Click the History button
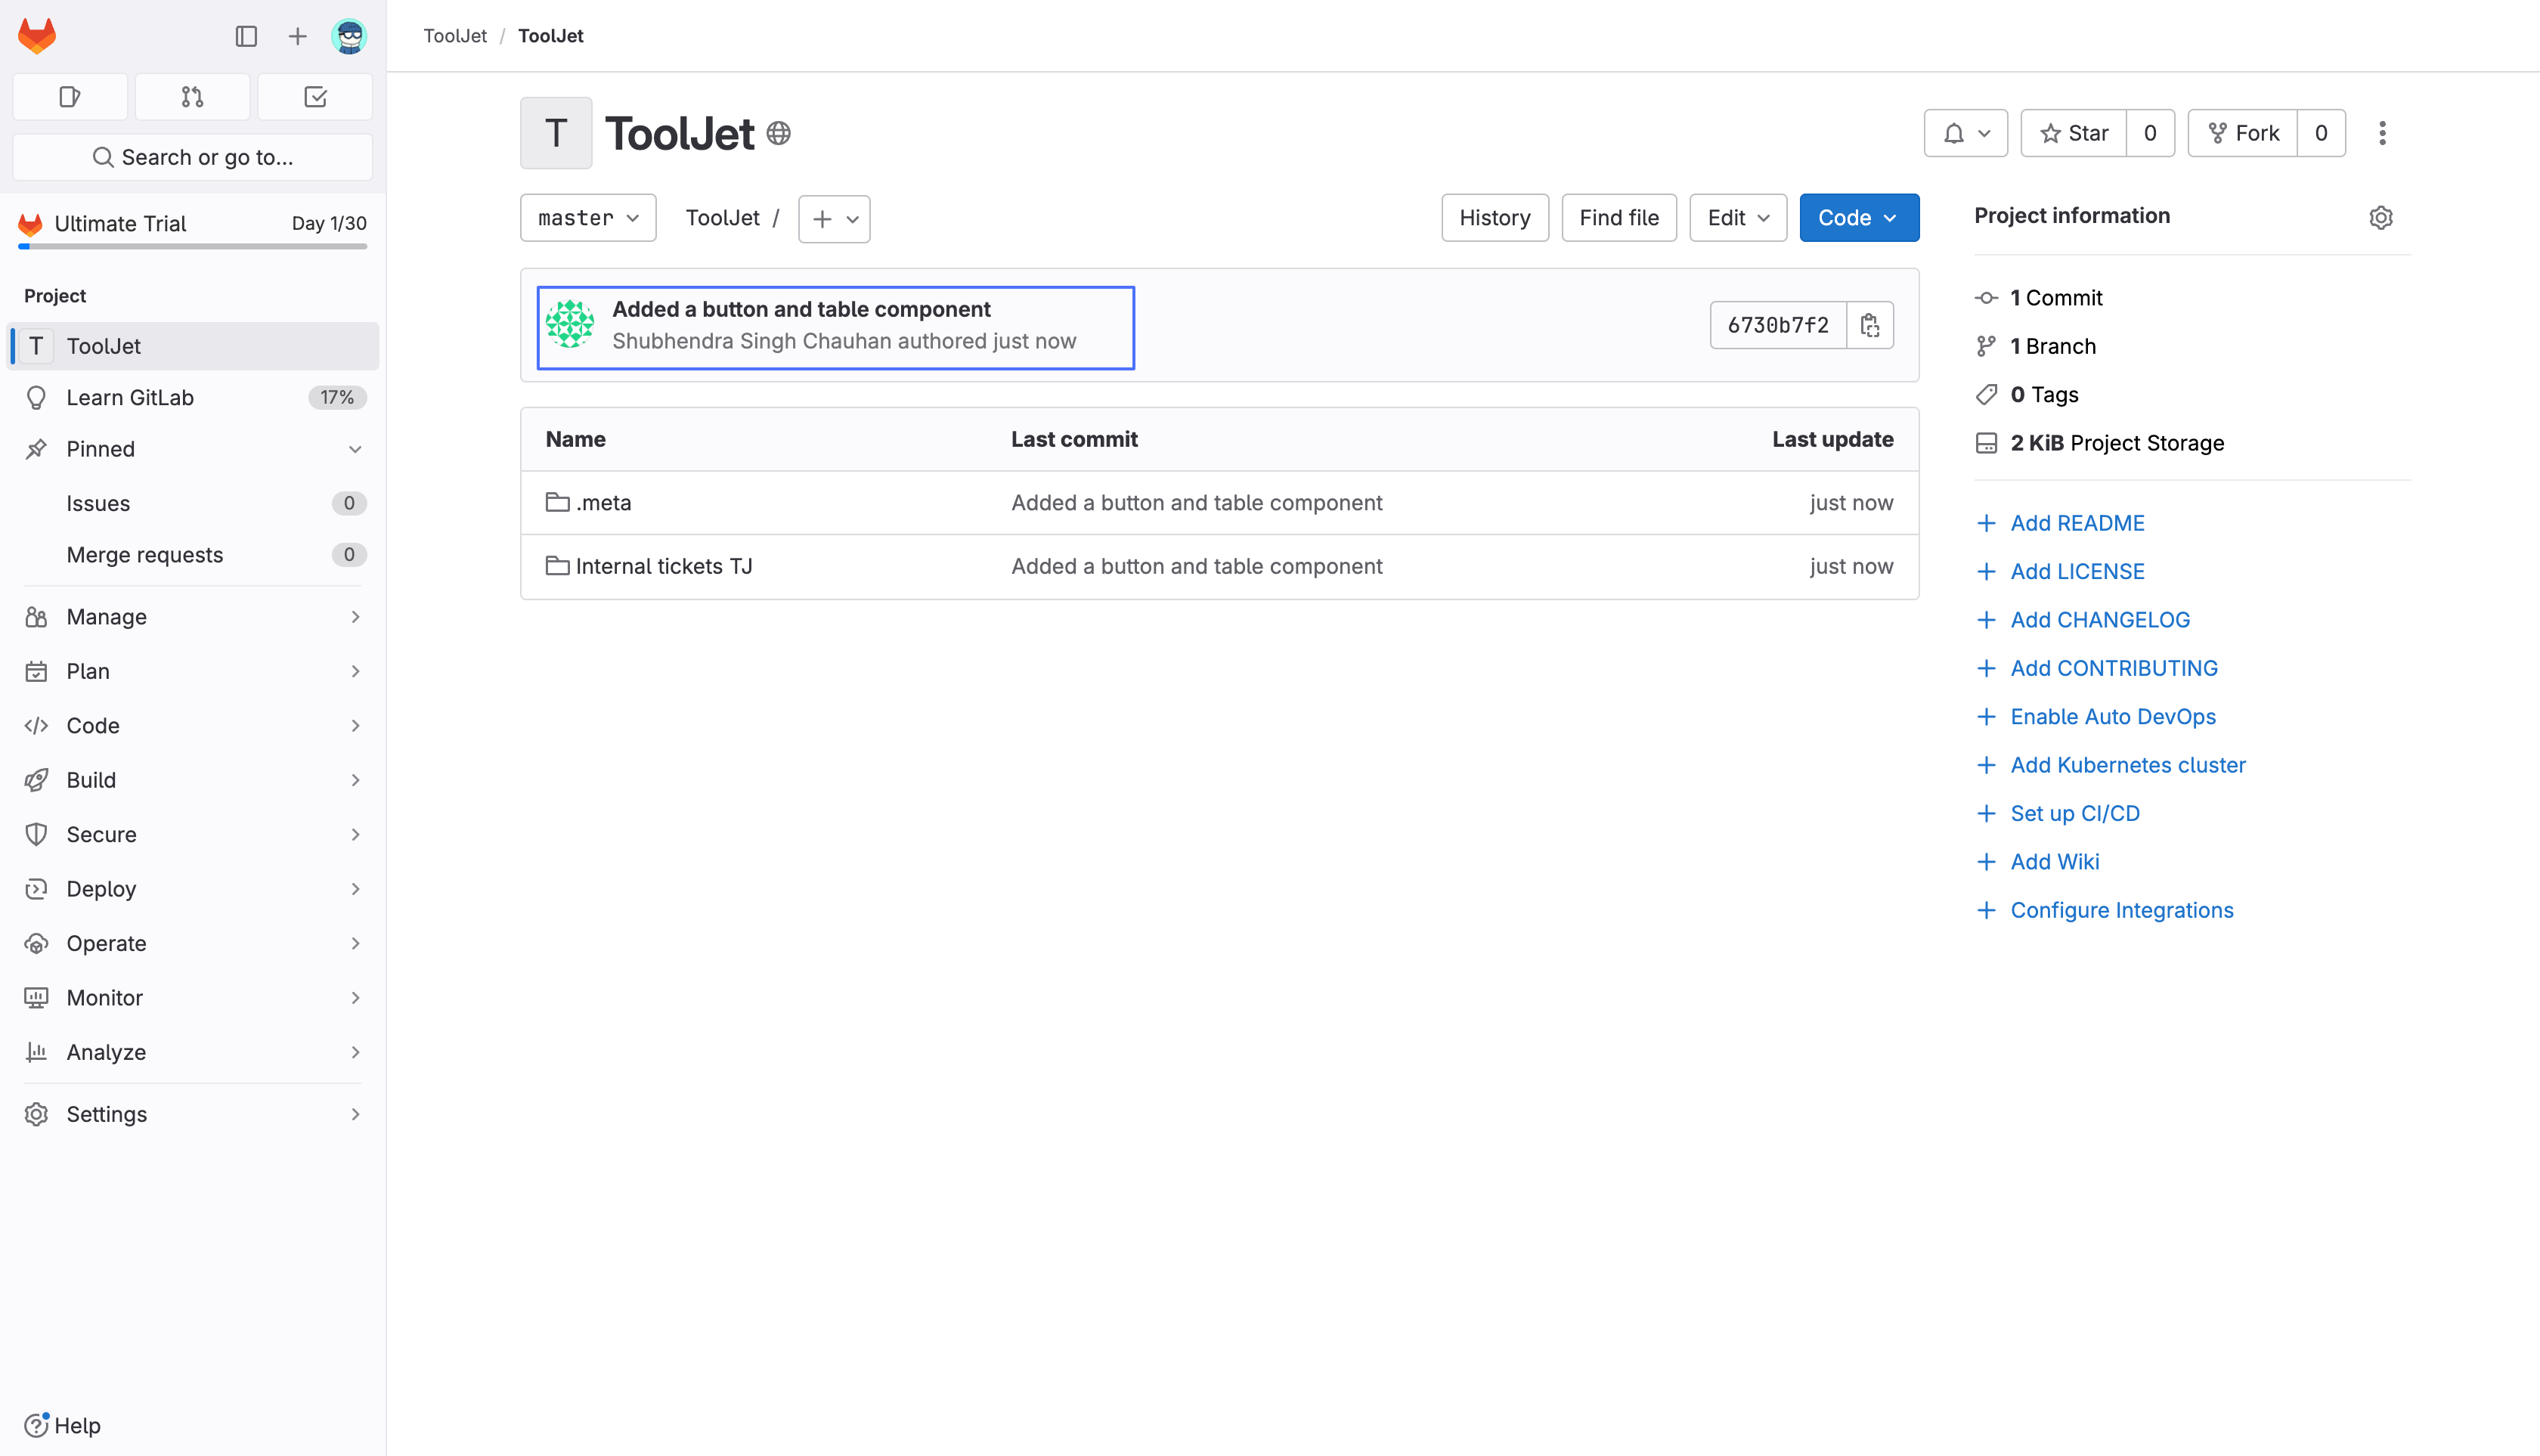Viewport: 2540px width, 1456px height. tap(1494, 218)
